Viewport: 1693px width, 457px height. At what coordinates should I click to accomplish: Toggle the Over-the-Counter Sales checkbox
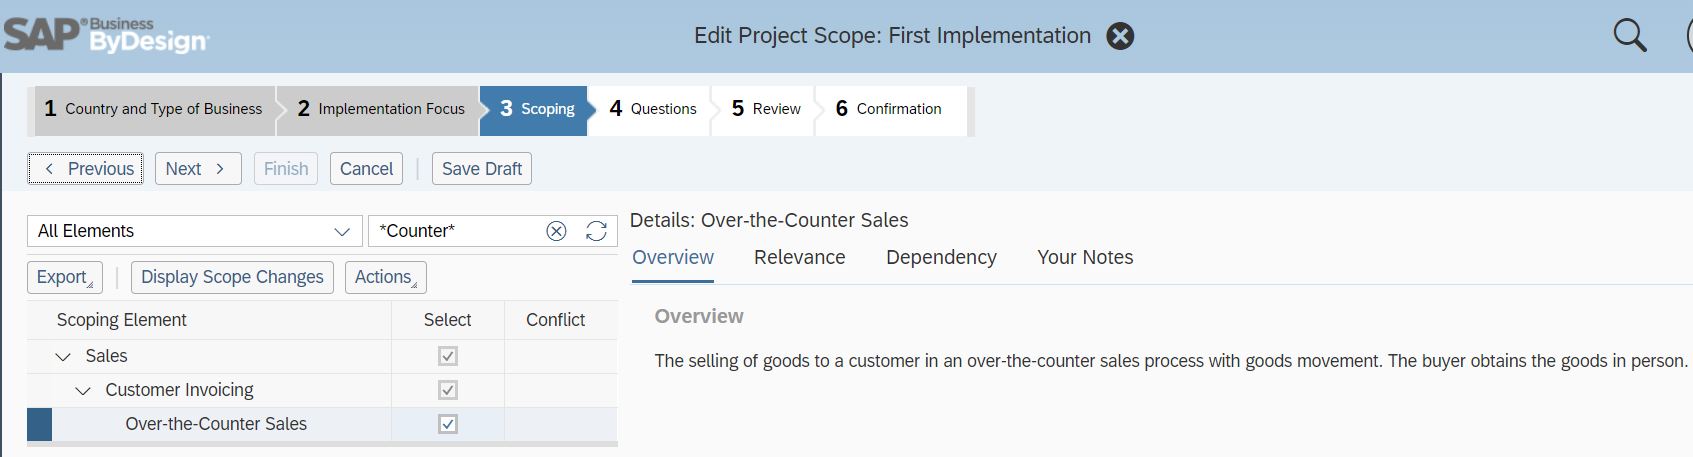(448, 424)
